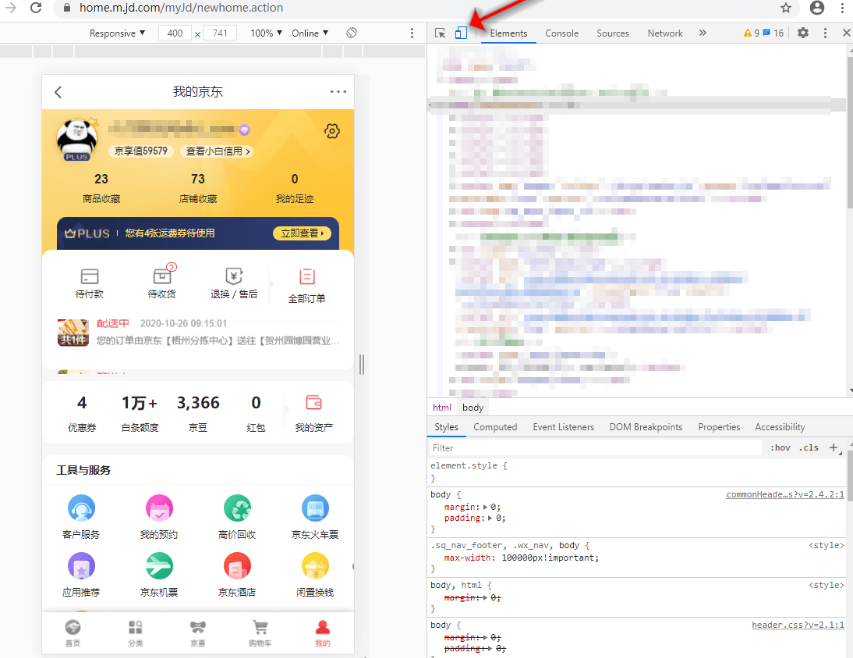Switch to the Computed tab

[x=495, y=427]
